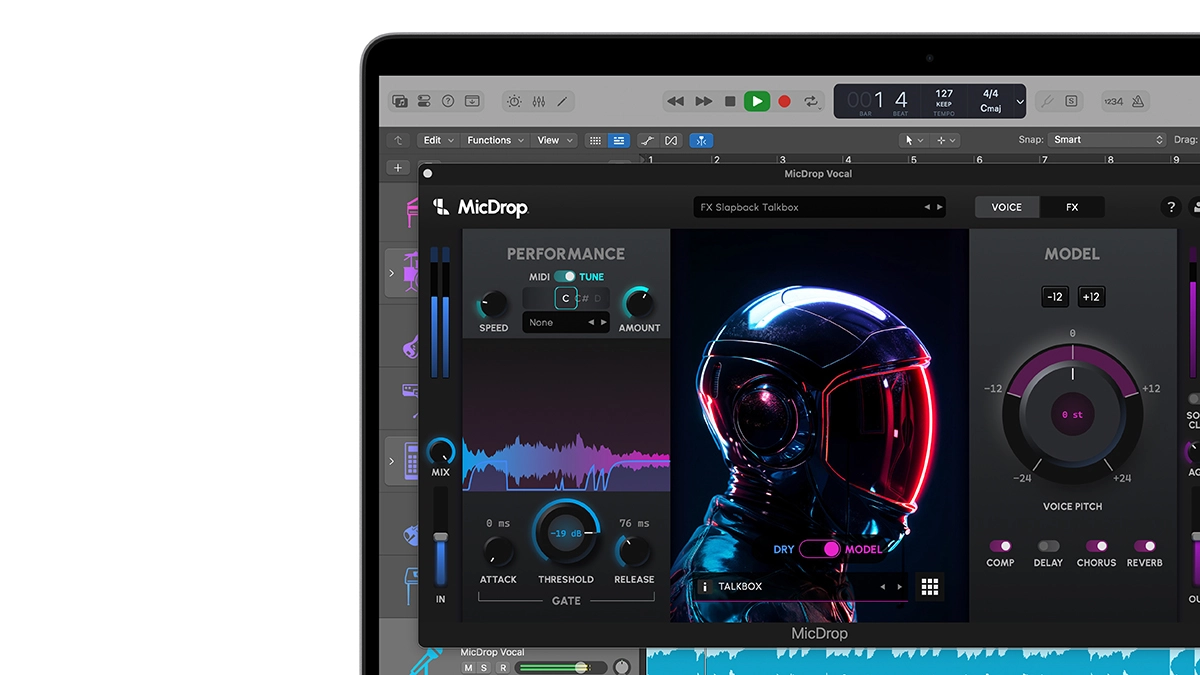Click the IN level slider handle
The width and height of the screenshot is (1200, 675).
tap(440, 538)
